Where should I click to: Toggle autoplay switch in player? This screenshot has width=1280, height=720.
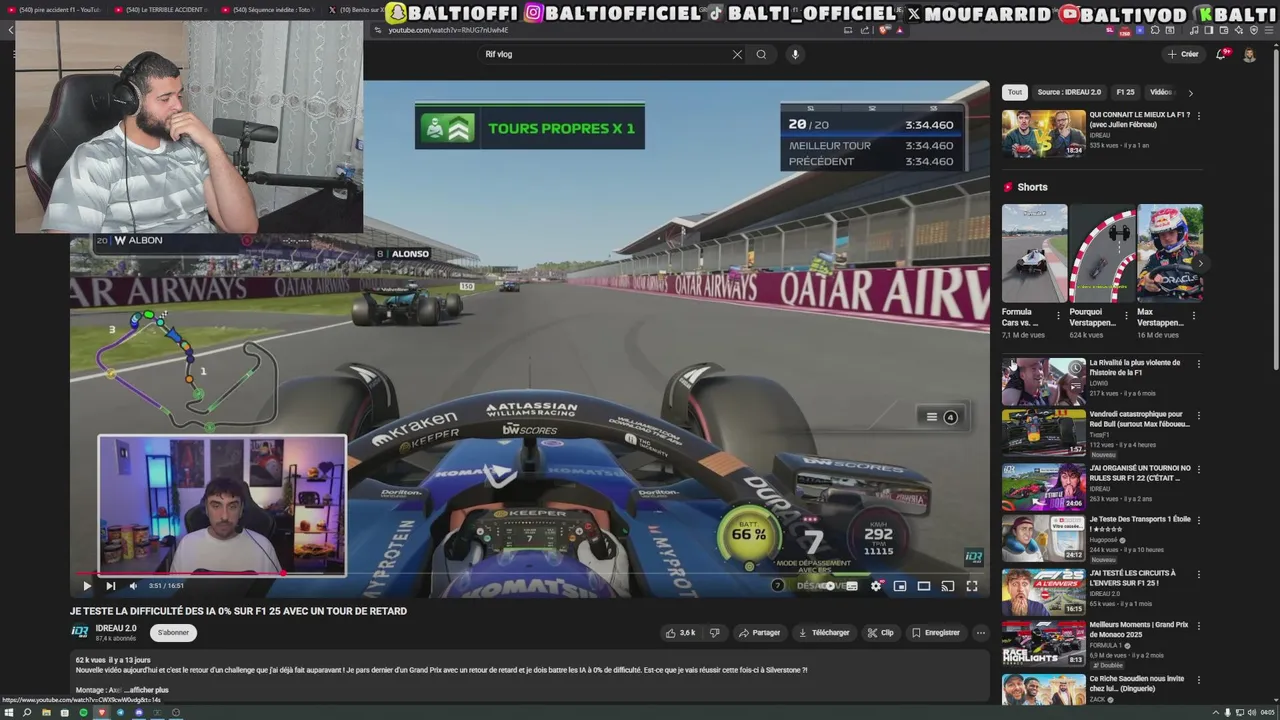826,586
